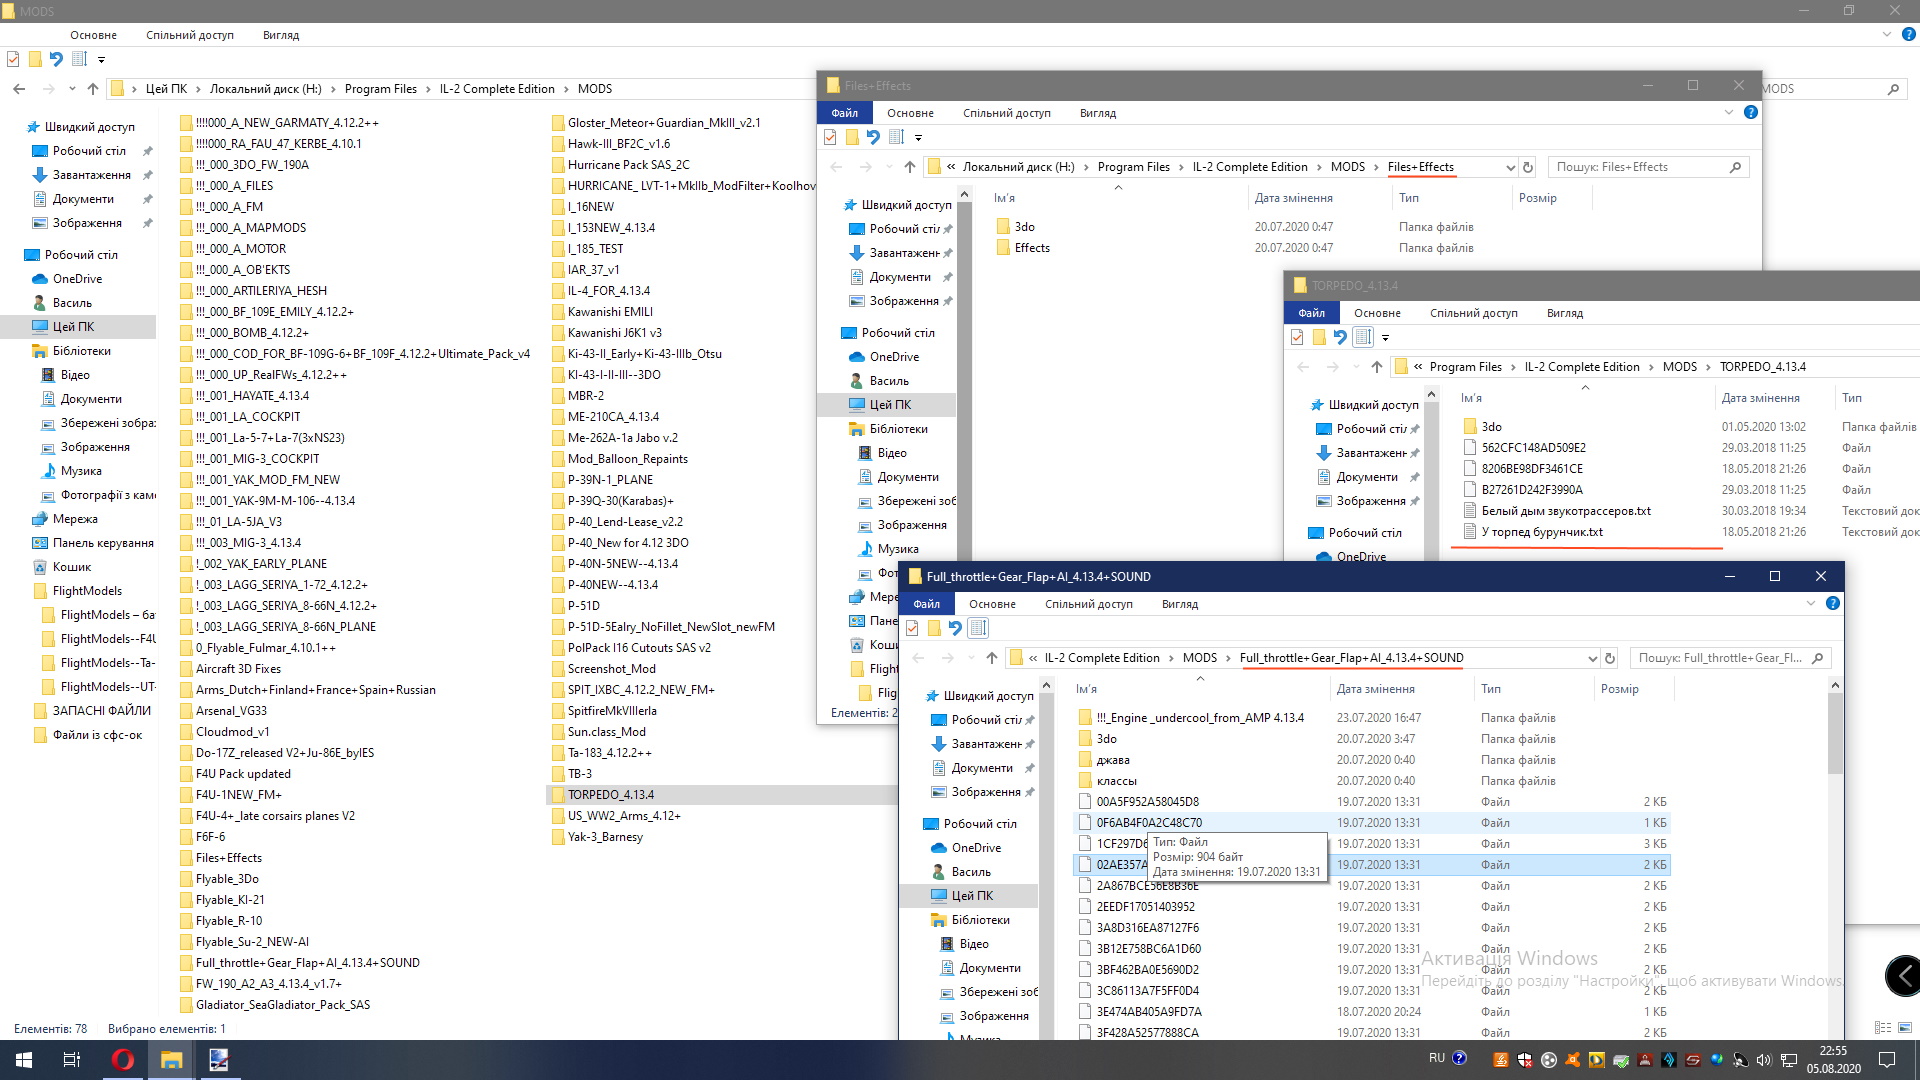Open Вигляд tab in Full_throttle window

point(1179,604)
